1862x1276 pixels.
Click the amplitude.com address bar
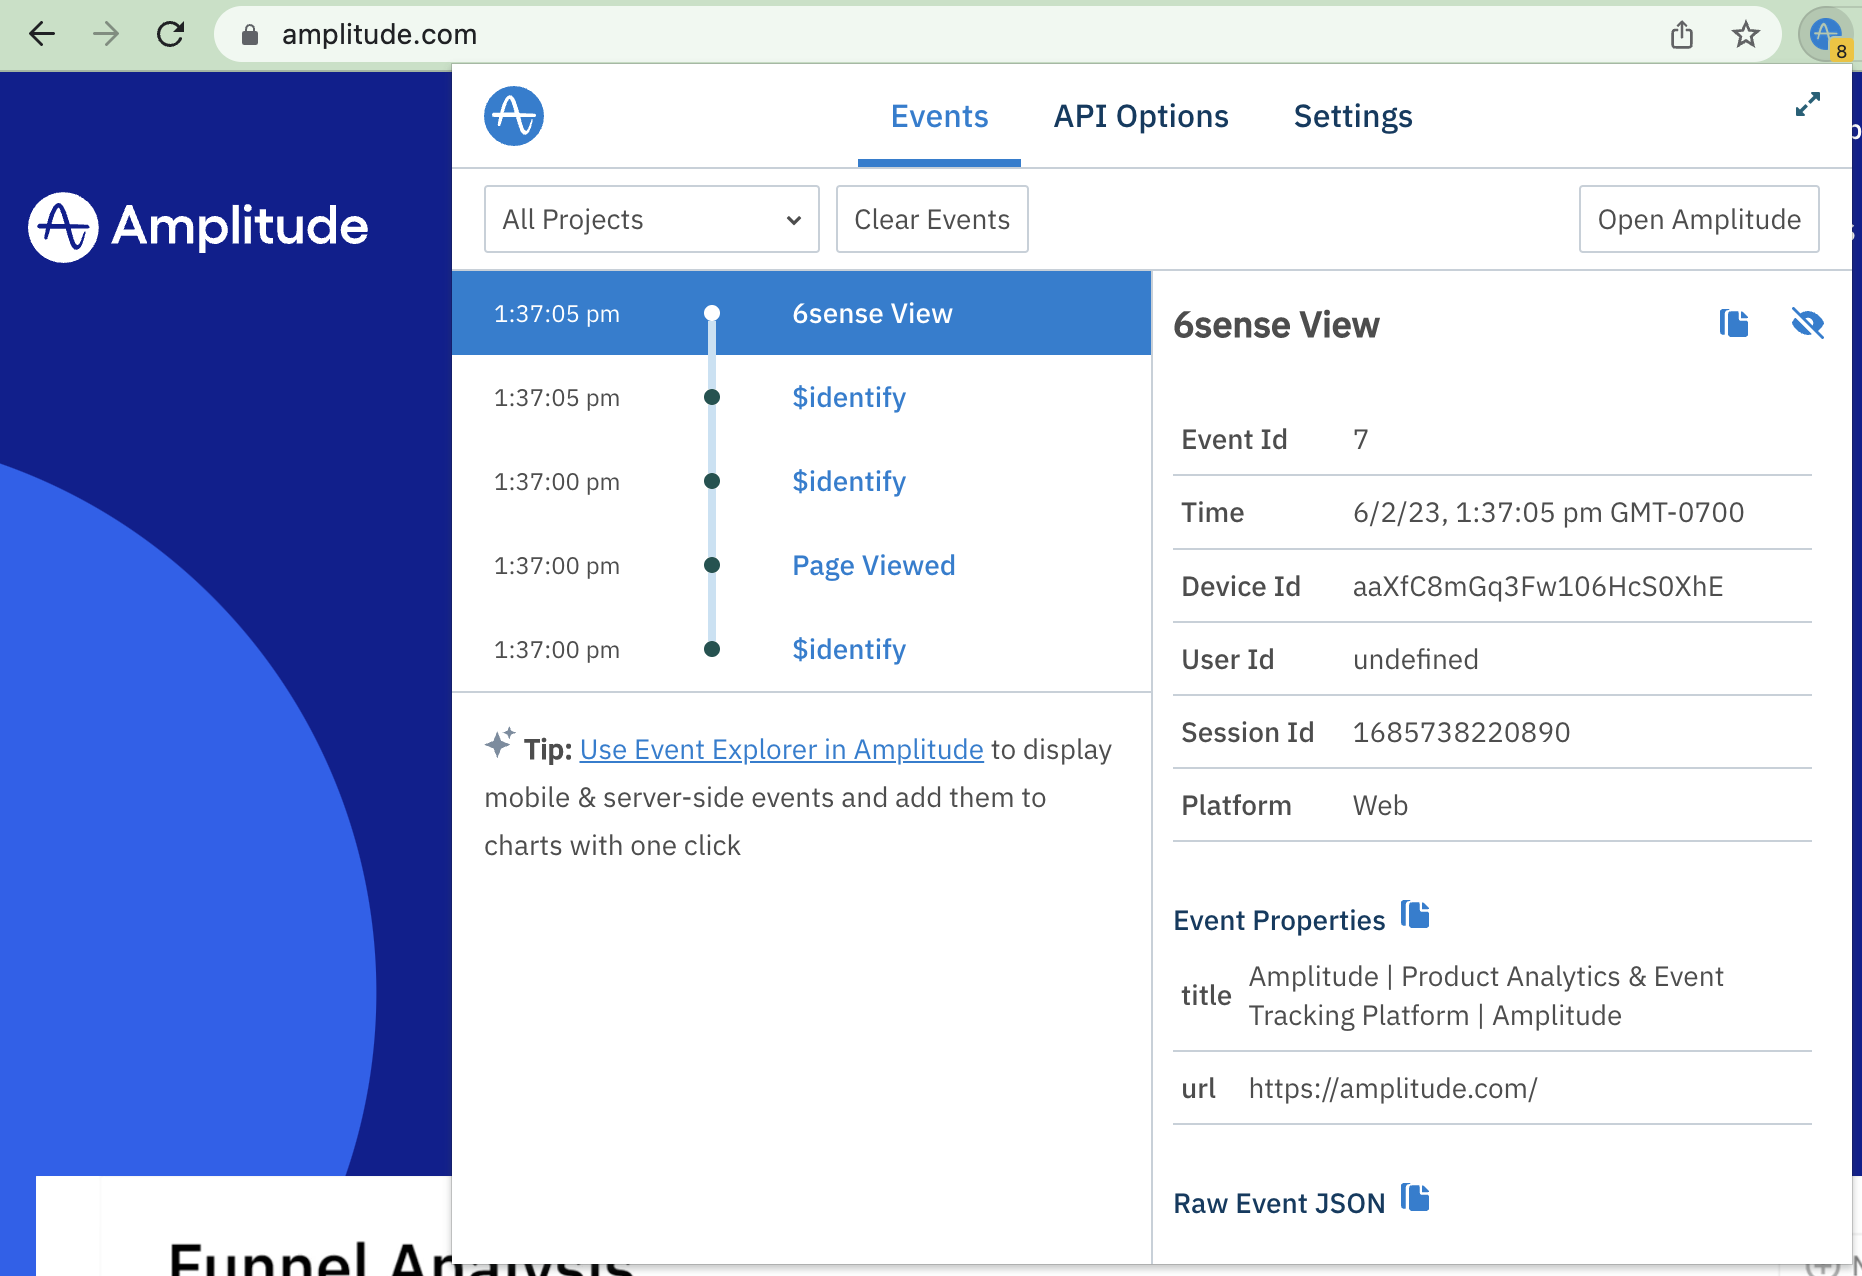[x=900, y=35]
